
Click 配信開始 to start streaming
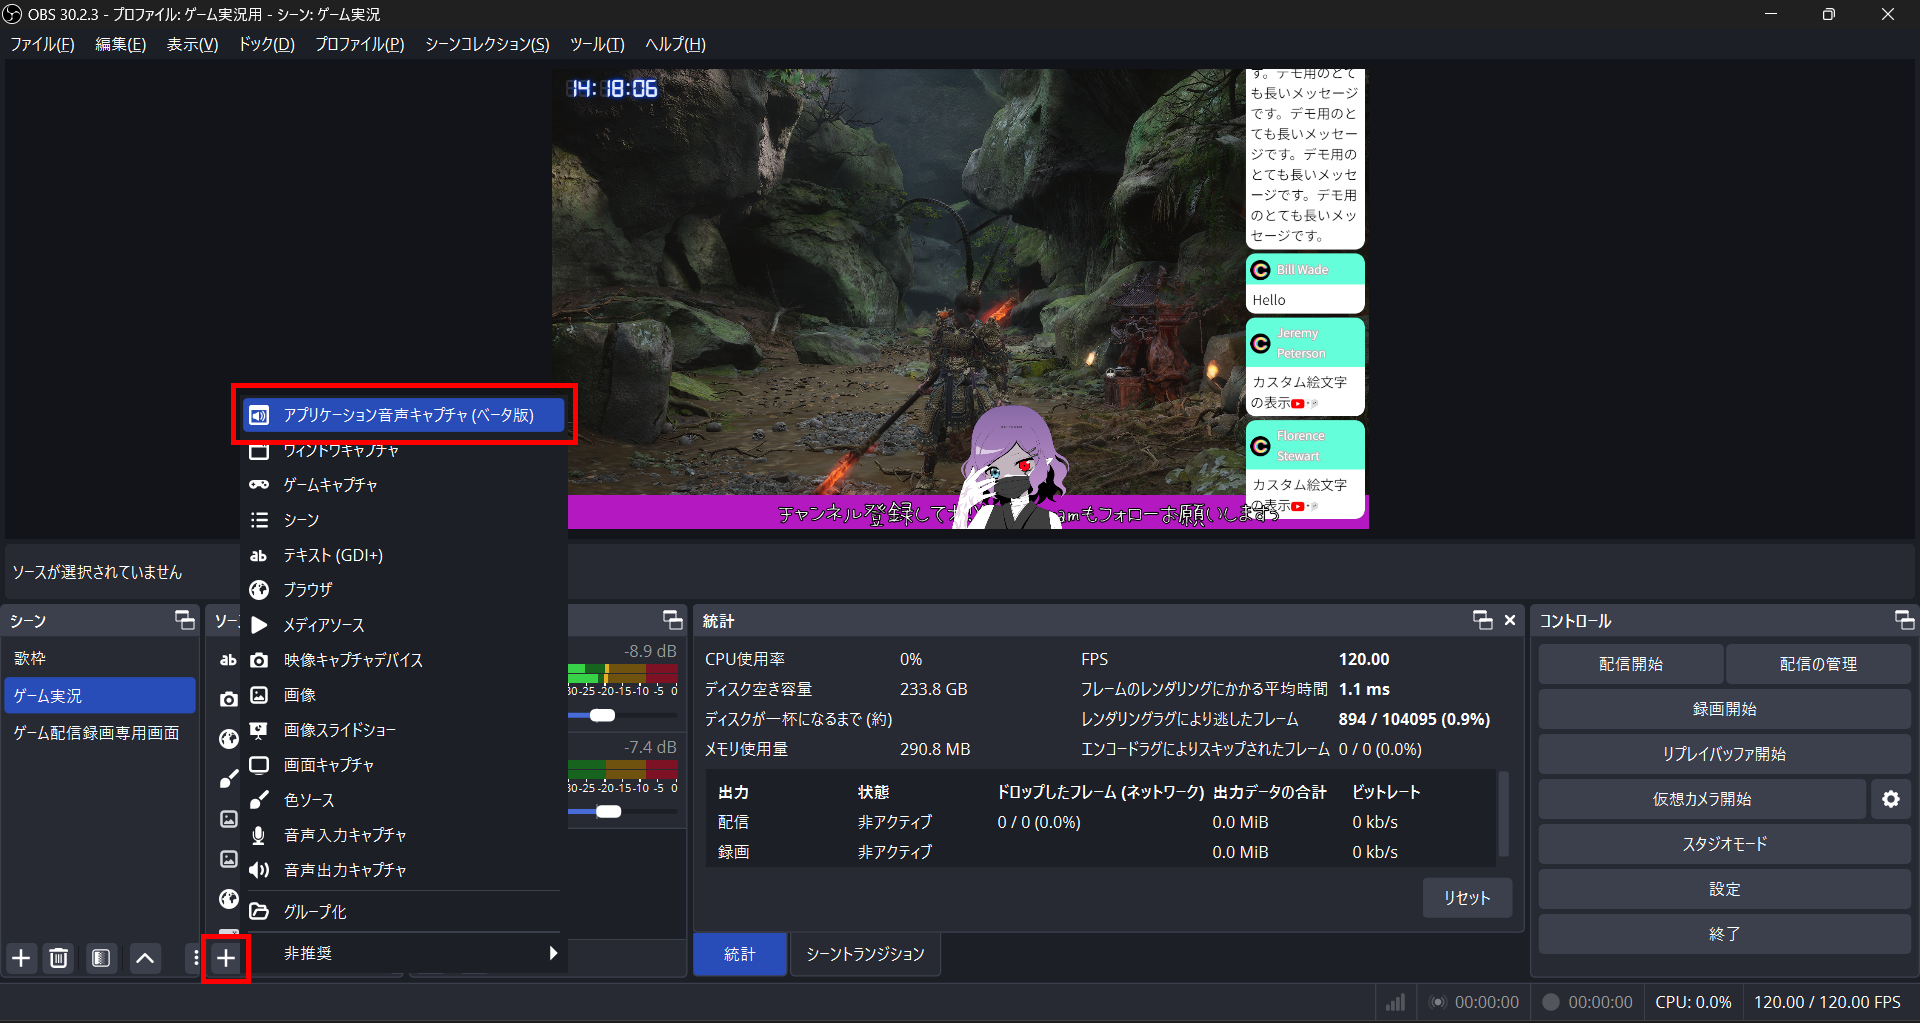1630,664
